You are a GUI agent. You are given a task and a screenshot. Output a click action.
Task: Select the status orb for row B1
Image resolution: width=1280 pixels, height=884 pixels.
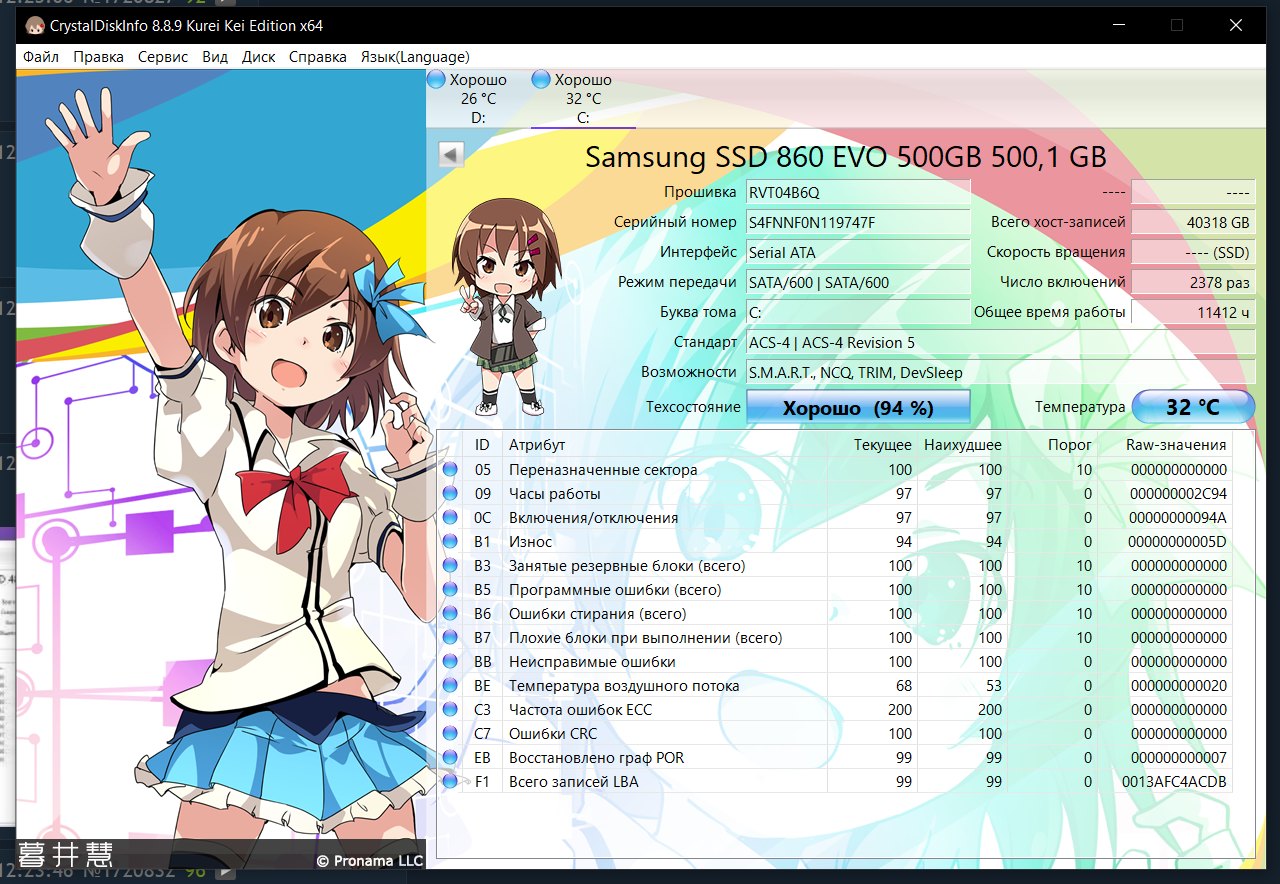click(450, 542)
